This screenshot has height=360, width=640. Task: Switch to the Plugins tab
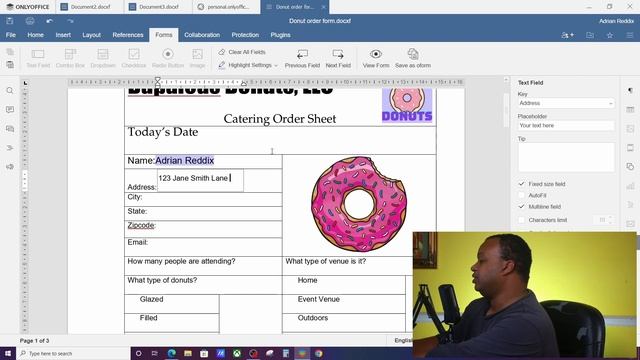click(280, 35)
